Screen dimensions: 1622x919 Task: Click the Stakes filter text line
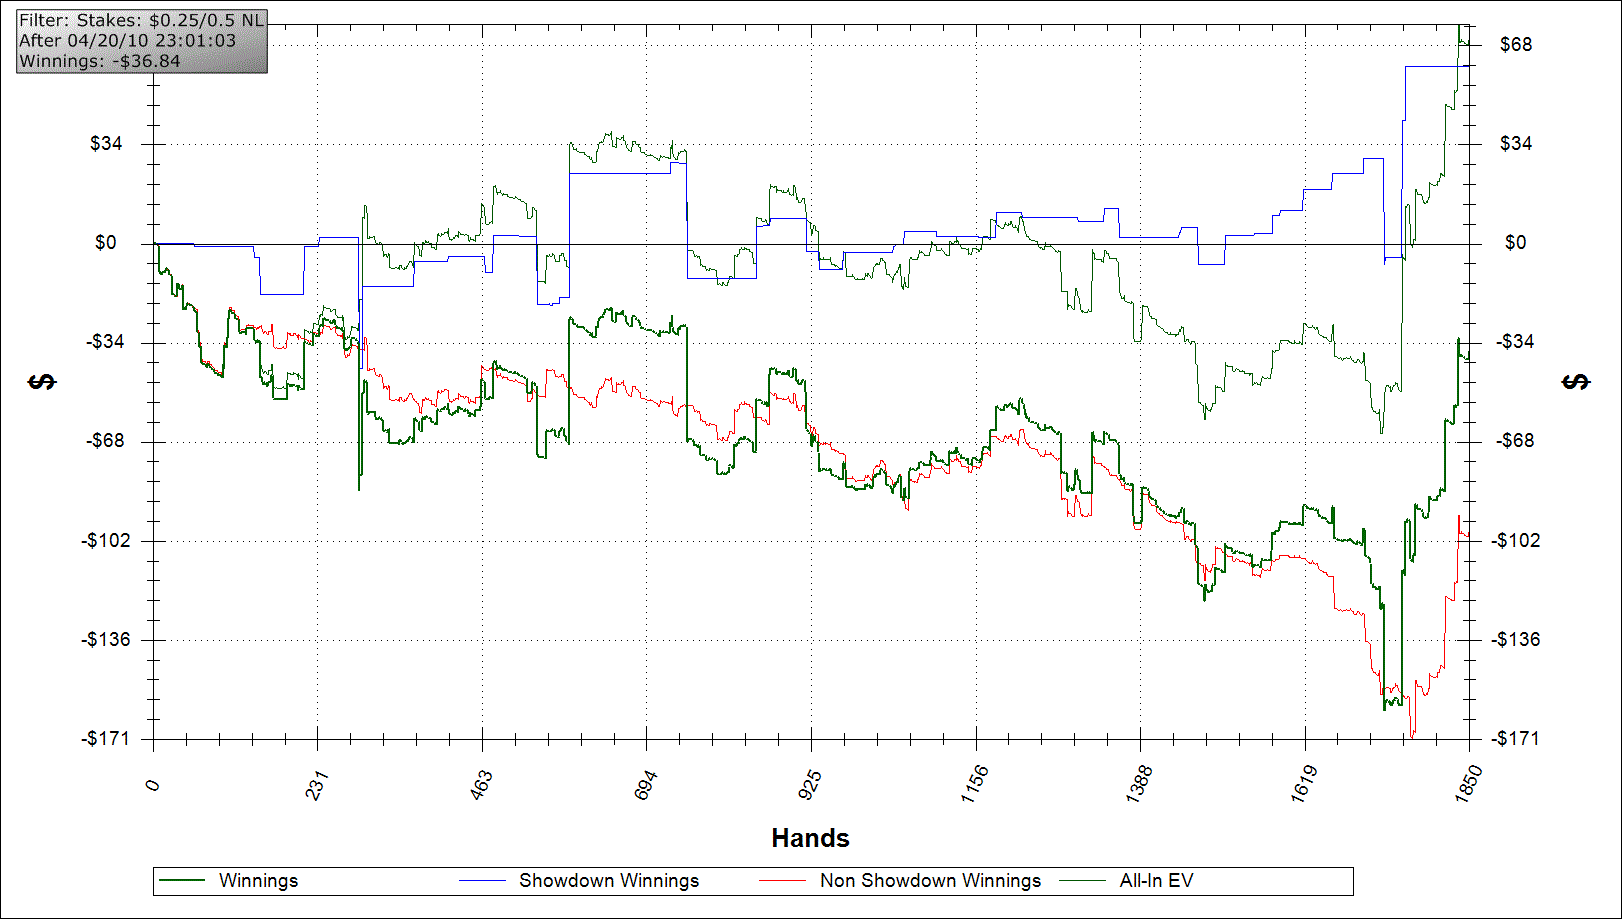click(x=141, y=21)
